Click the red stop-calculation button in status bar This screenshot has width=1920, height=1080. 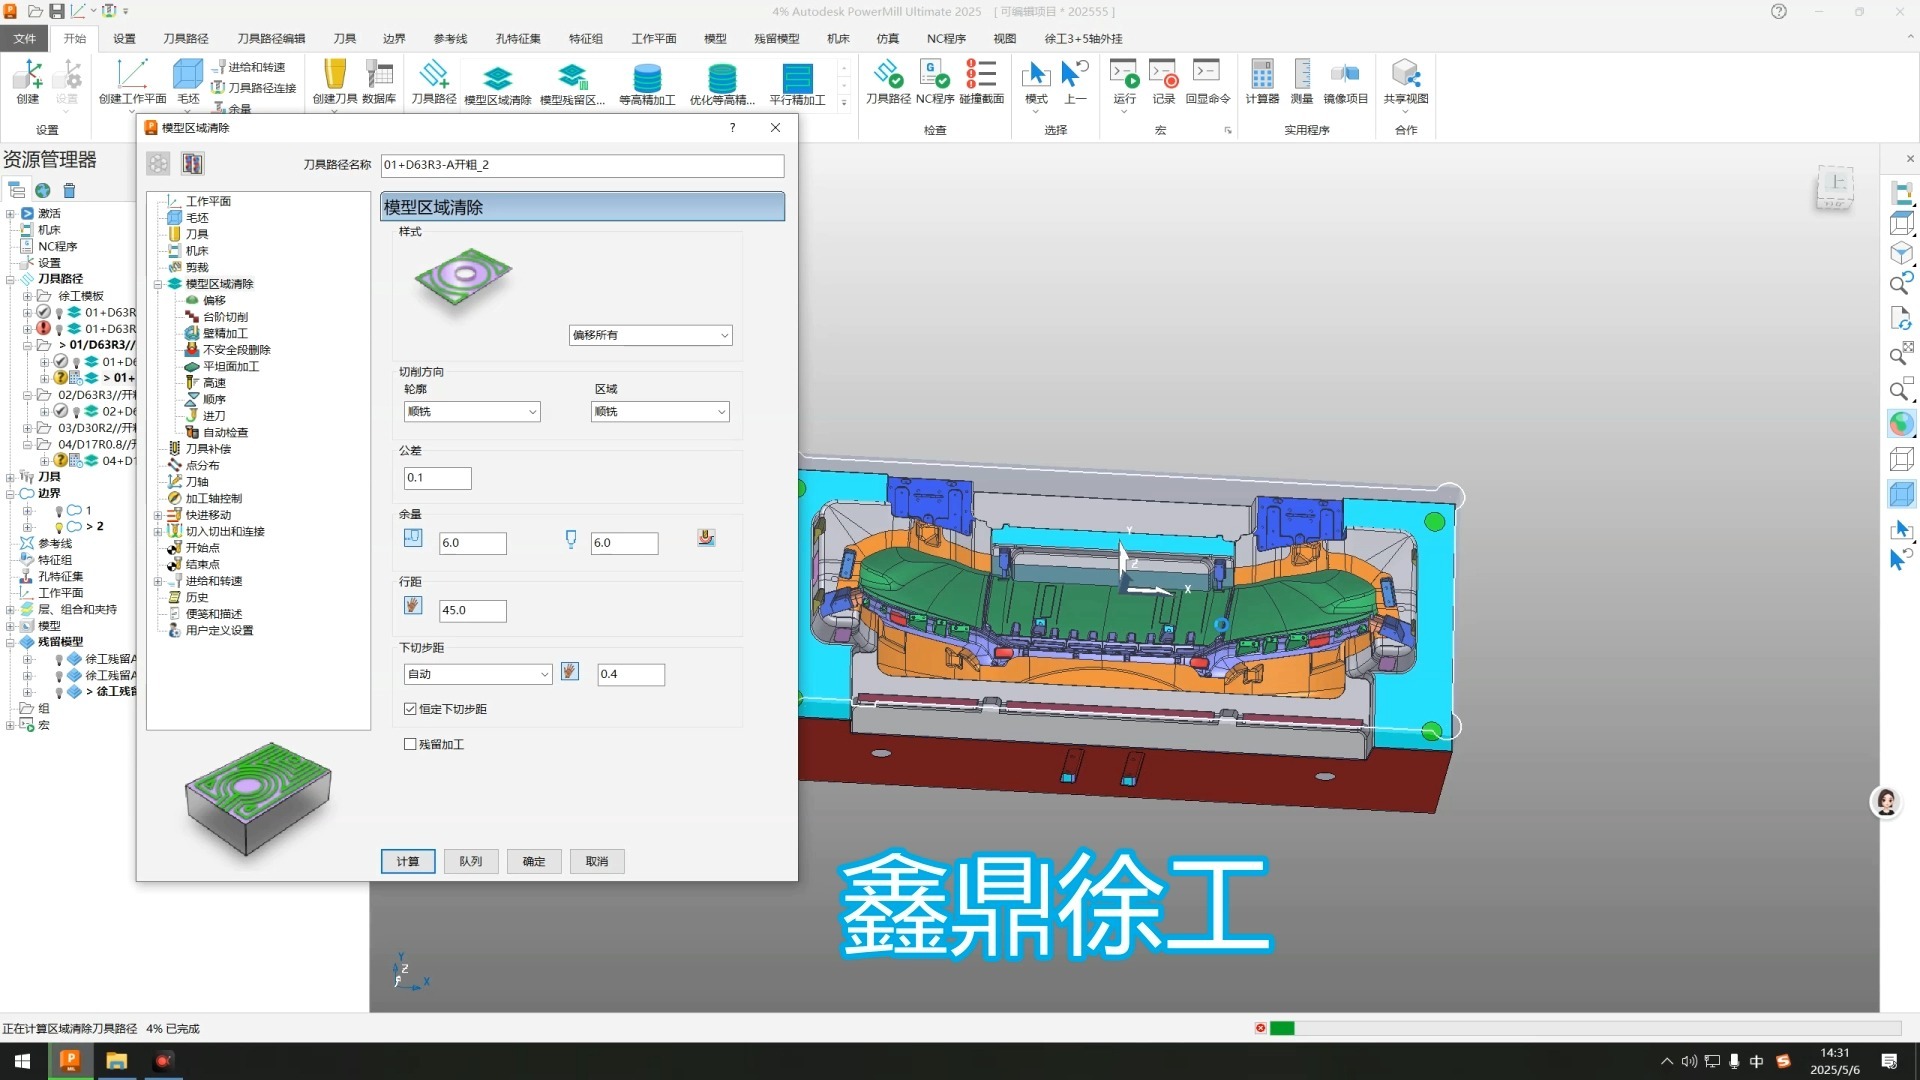click(x=1260, y=1028)
